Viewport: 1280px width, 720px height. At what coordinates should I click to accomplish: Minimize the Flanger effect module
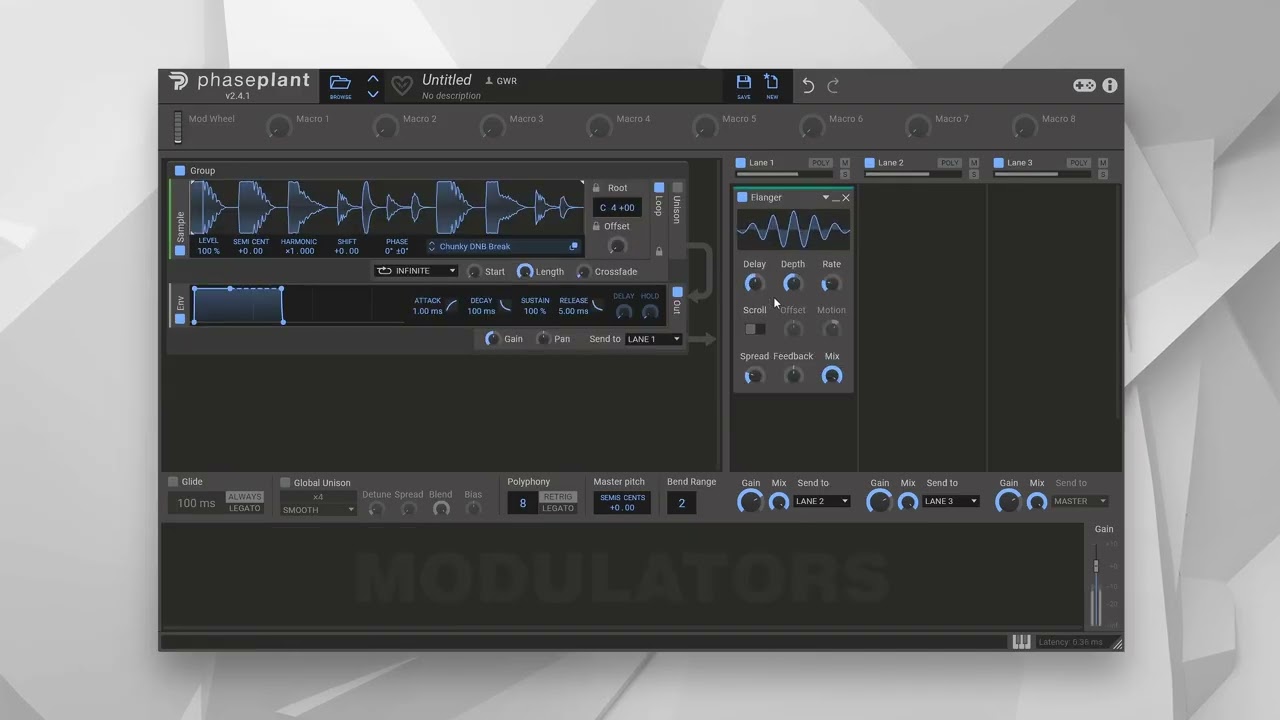click(836, 199)
